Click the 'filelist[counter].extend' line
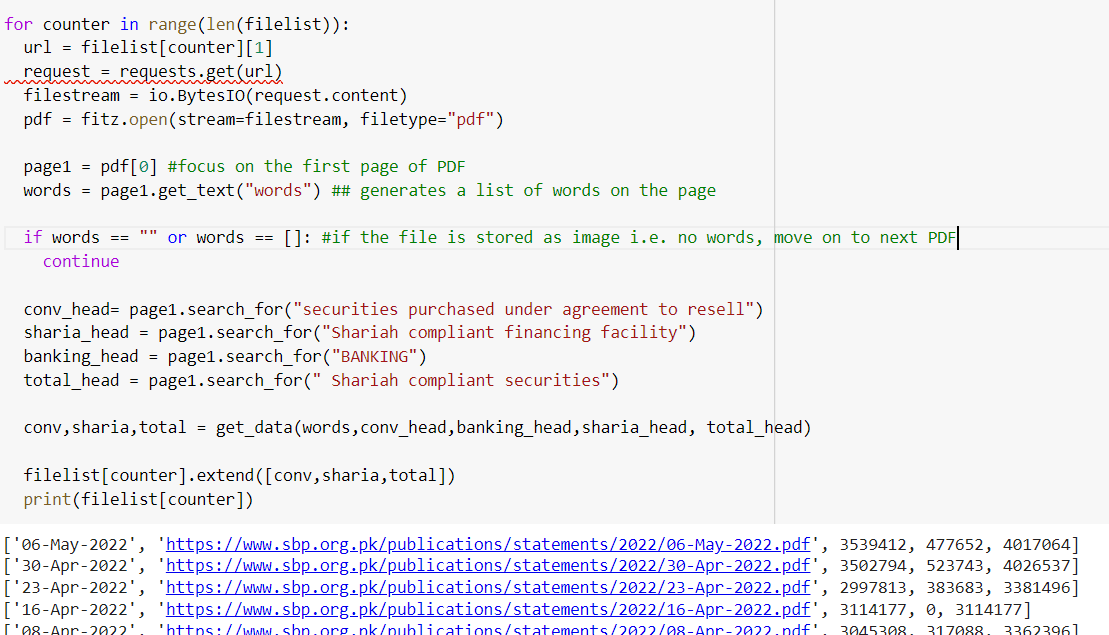Image resolution: width=1109 pixels, height=635 pixels. (x=239, y=475)
